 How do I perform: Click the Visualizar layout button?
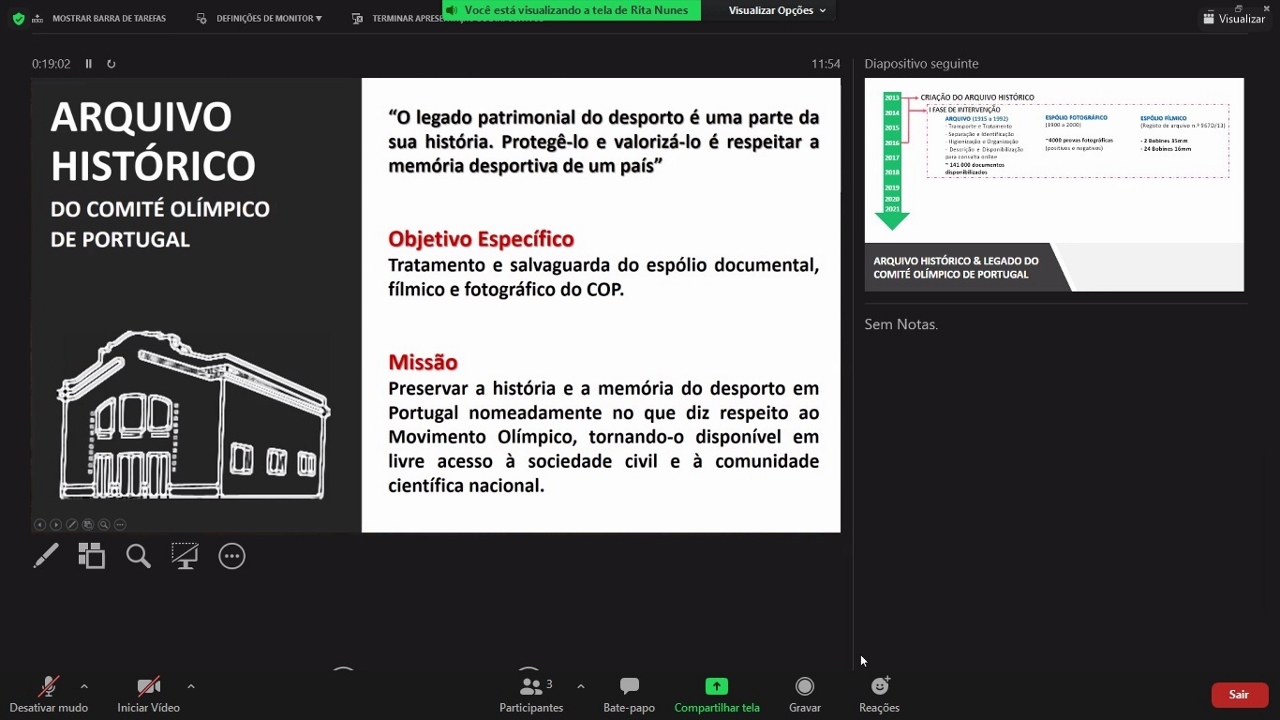pos(1234,19)
